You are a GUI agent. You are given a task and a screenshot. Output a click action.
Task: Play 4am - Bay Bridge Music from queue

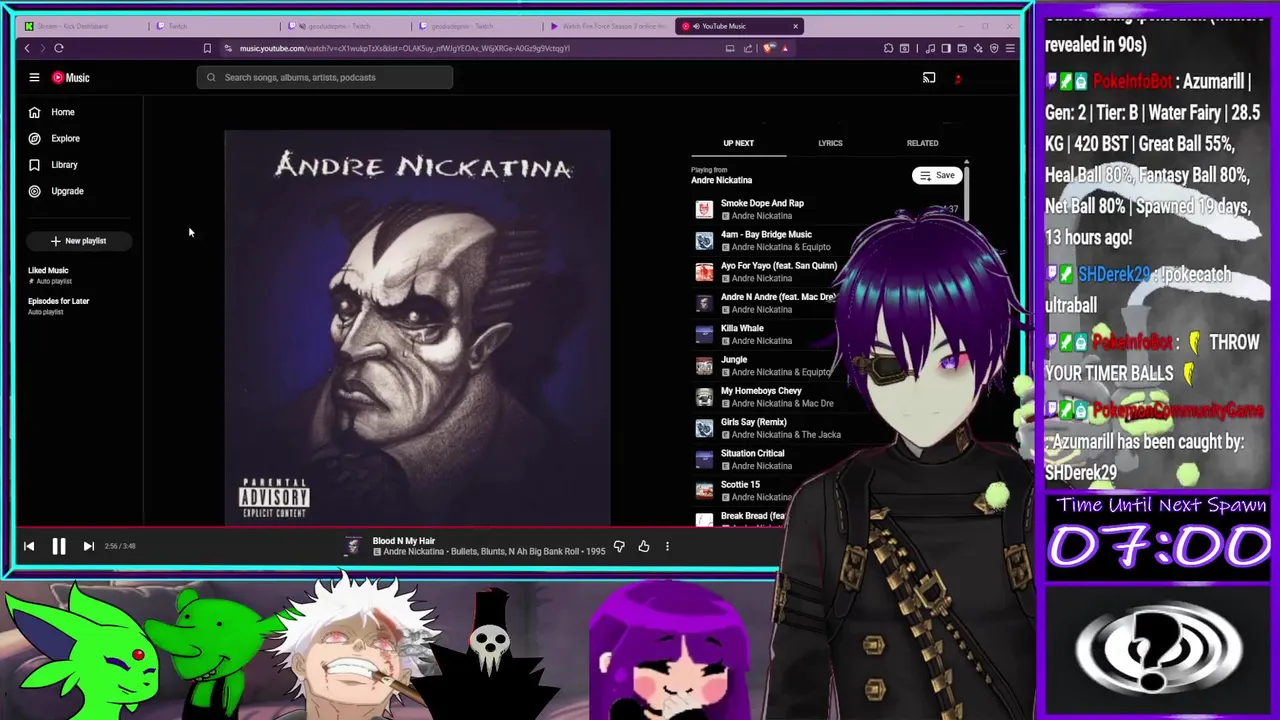(766, 234)
